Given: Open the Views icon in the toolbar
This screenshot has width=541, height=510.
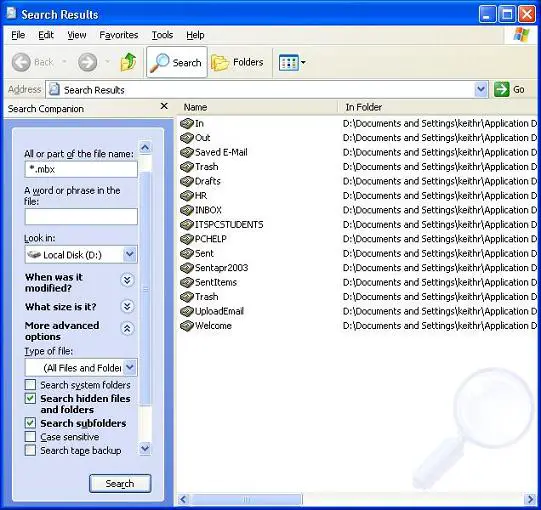Looking at the screenshot, I should pyautogui.click(x=292, y=62).
